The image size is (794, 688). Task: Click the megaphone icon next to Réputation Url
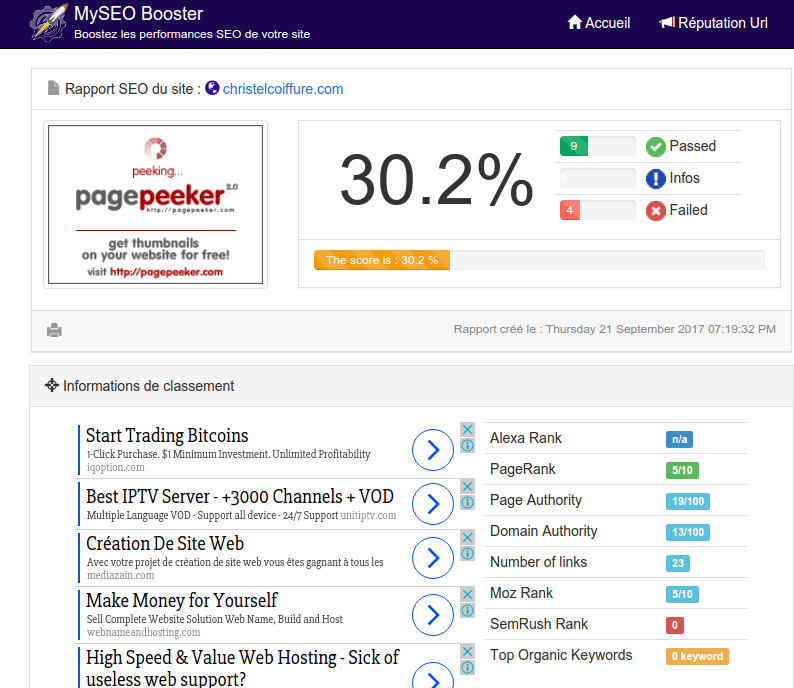click(x=667, y=22)
